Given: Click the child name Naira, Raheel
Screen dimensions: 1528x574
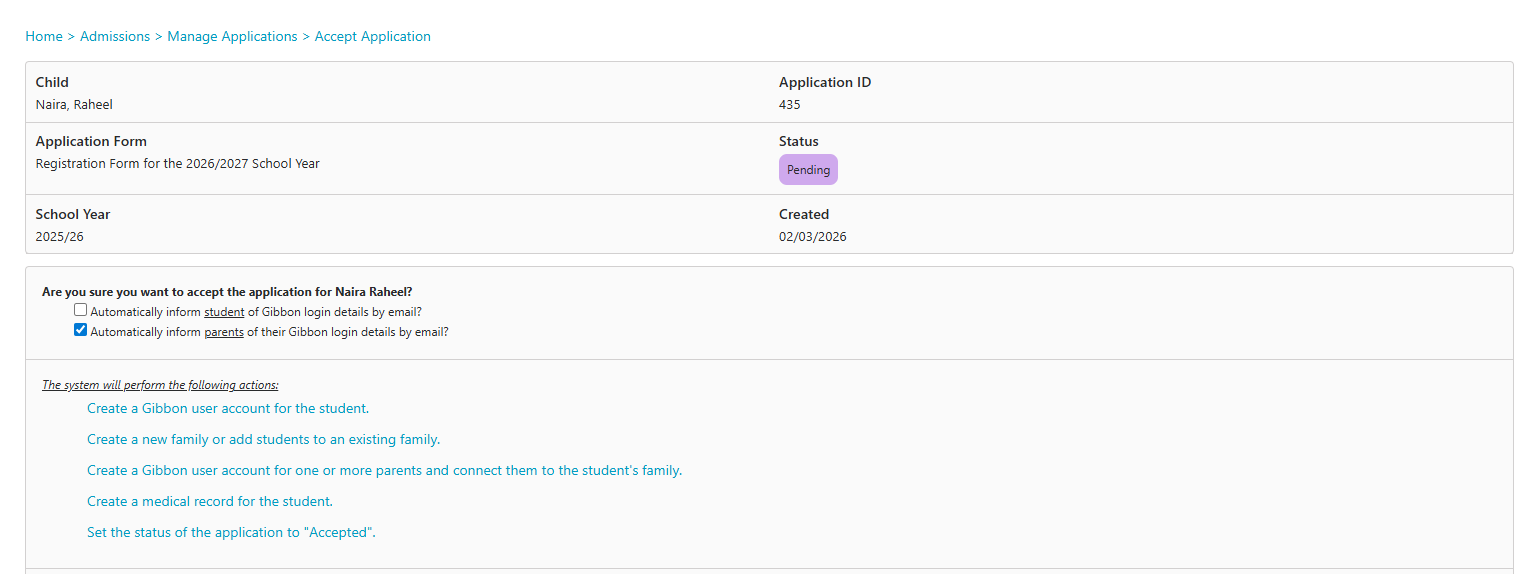Looking at the screenshot, I should pos(67,104).
